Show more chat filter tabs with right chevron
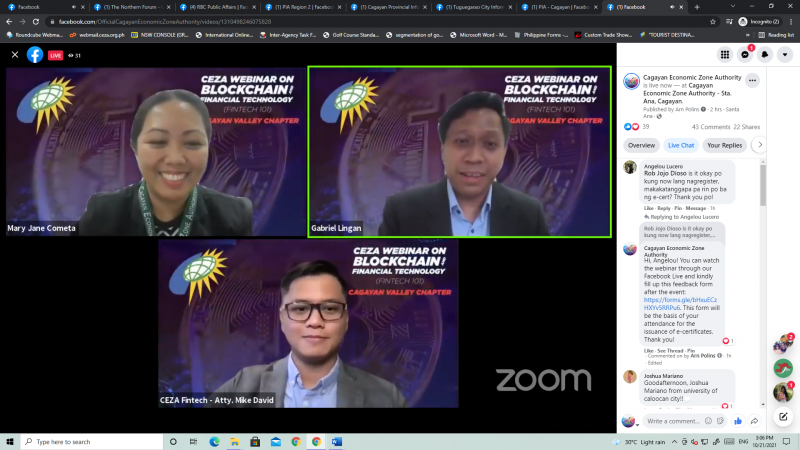Viewport: 800px width, 450px height. (x=760, y=145)
